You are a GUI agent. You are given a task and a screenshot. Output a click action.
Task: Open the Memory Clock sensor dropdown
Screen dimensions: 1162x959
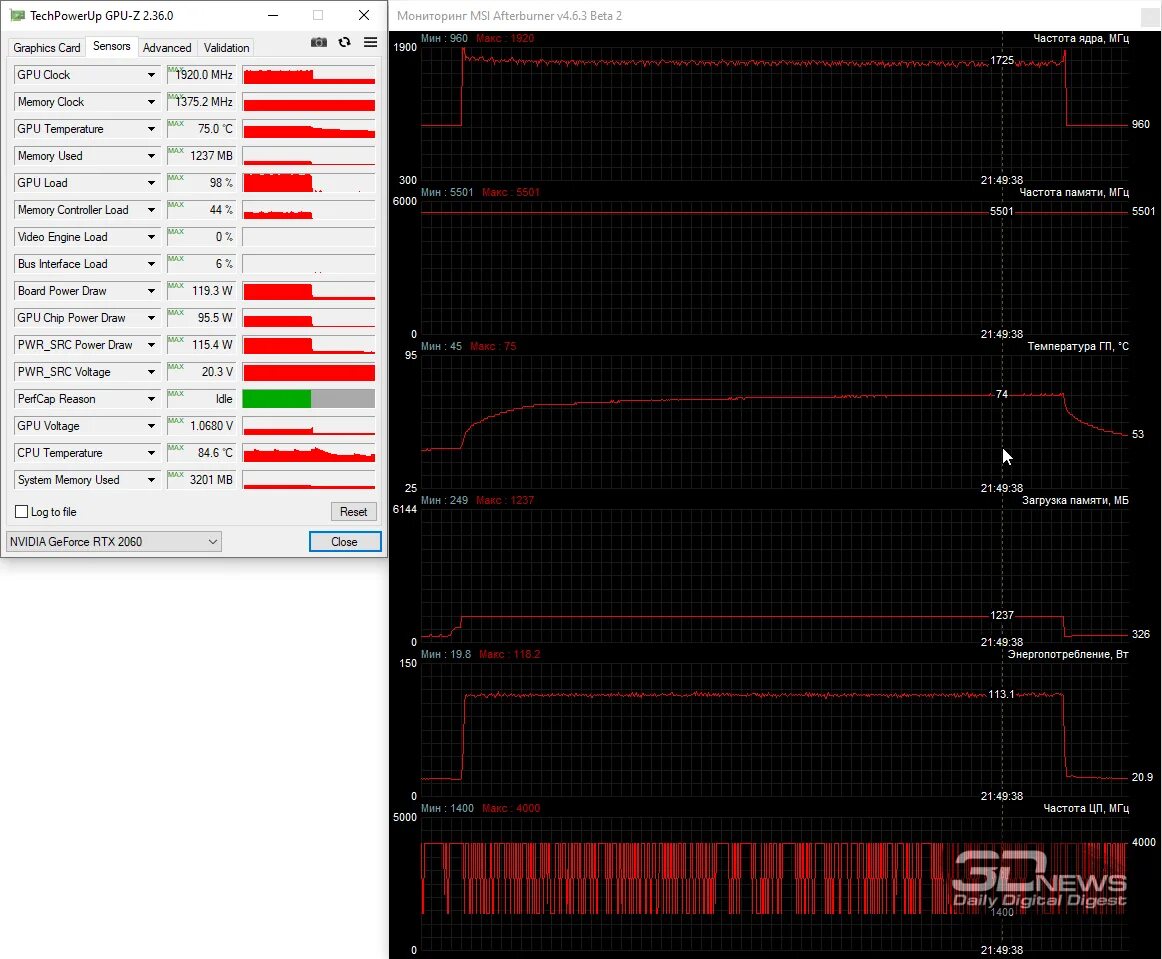tap(151, 102)
